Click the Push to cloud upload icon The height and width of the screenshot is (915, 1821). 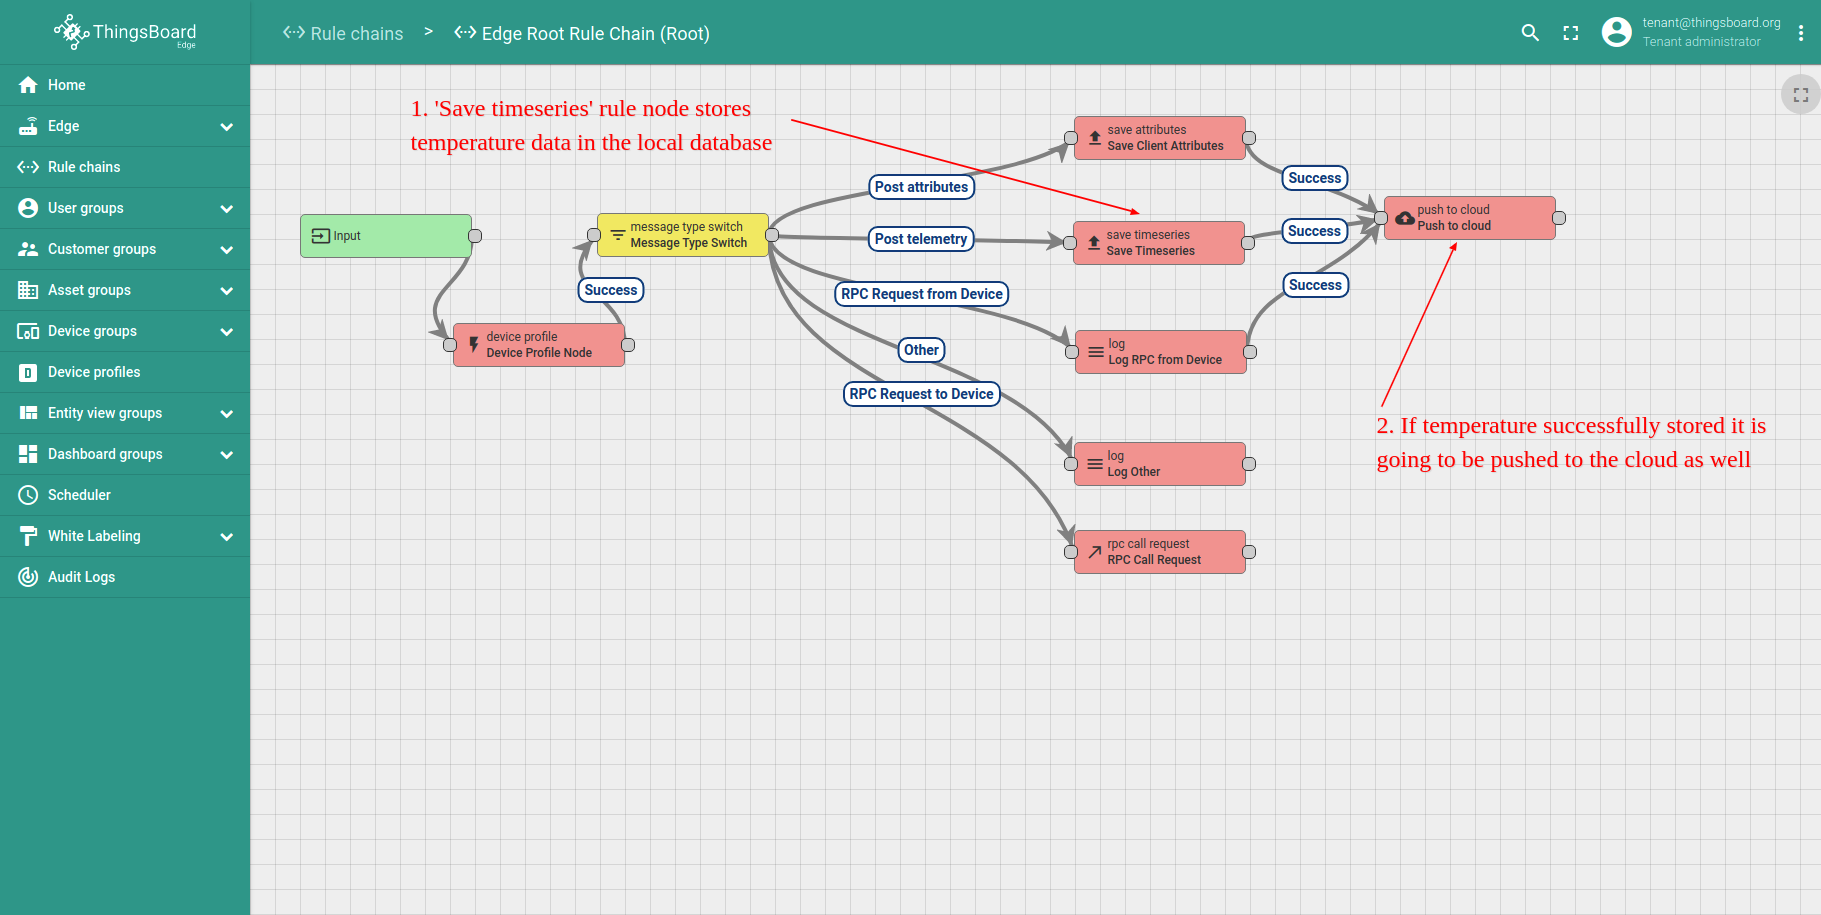click(x=1405, y=218)
